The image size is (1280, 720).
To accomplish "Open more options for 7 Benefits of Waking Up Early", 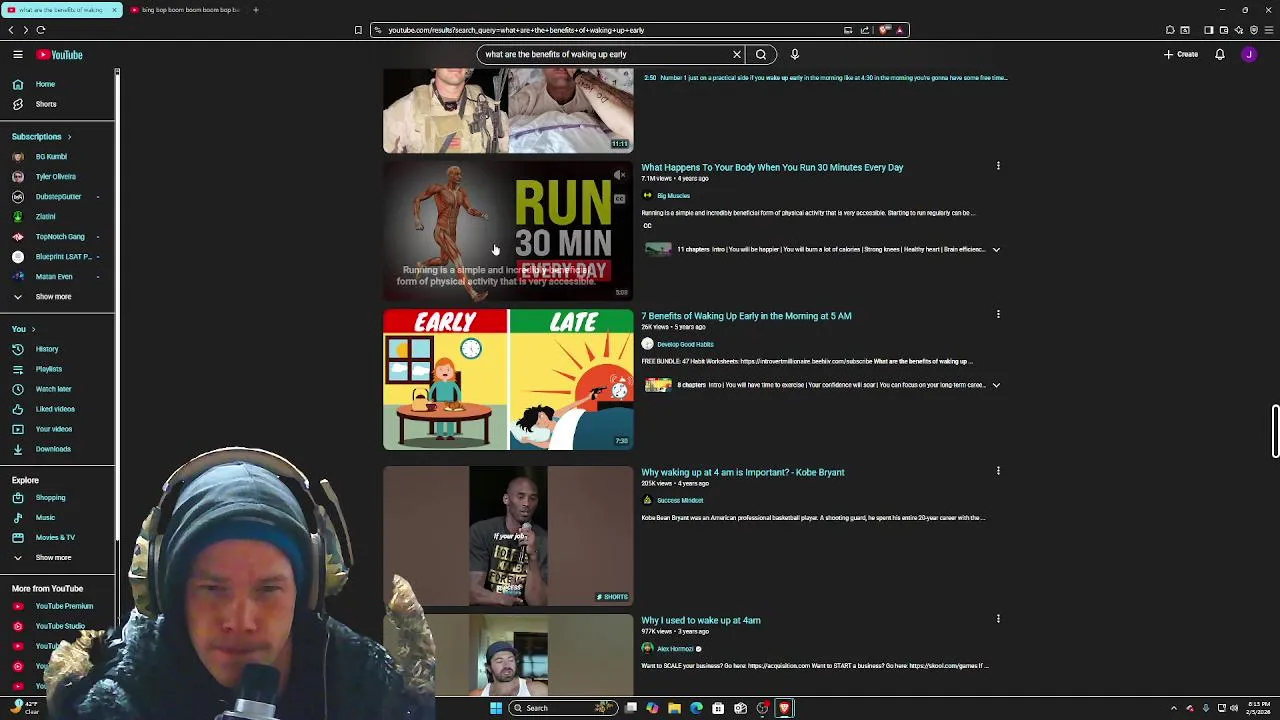I will pyautogui.click(x=998, y=314).
